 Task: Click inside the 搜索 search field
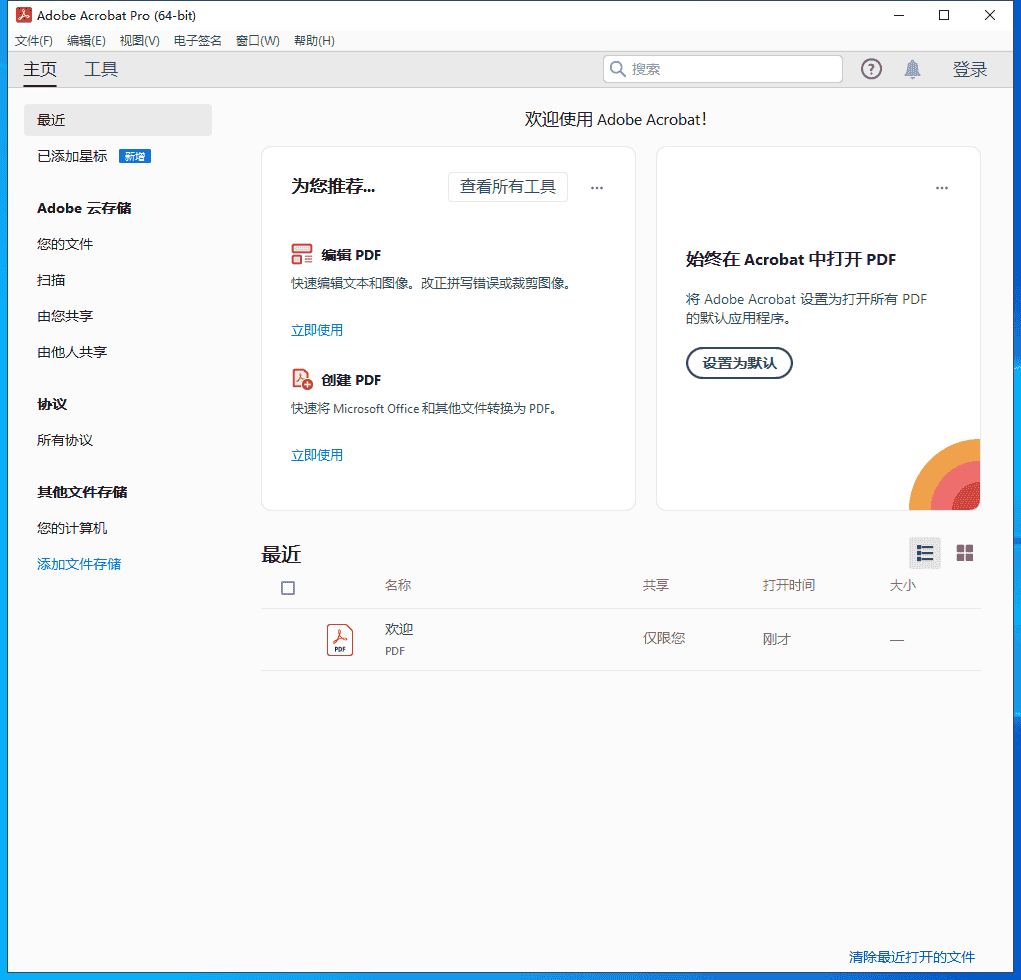pos(730,69)
